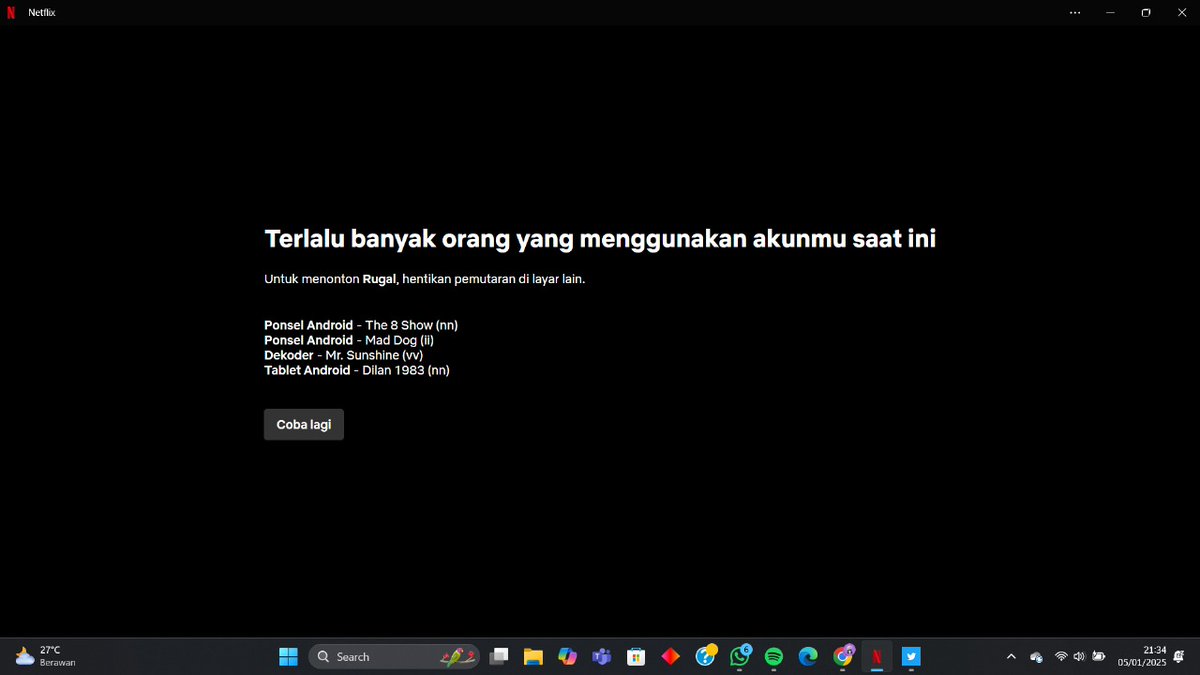The image size is (1200, 675).
Task: Close the Netflix window
Action: tap(1181, 13)
